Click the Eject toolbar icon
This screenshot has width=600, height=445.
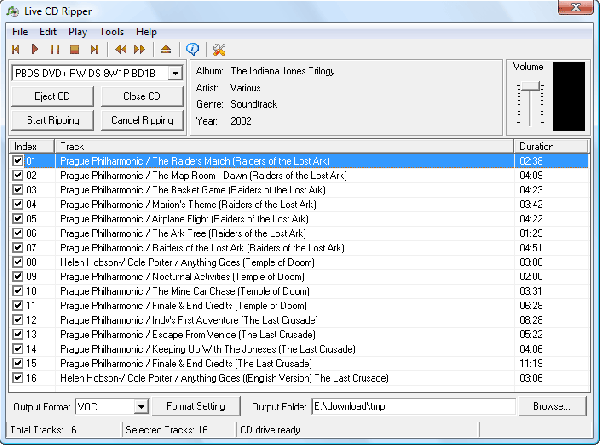tap(166, 49)
